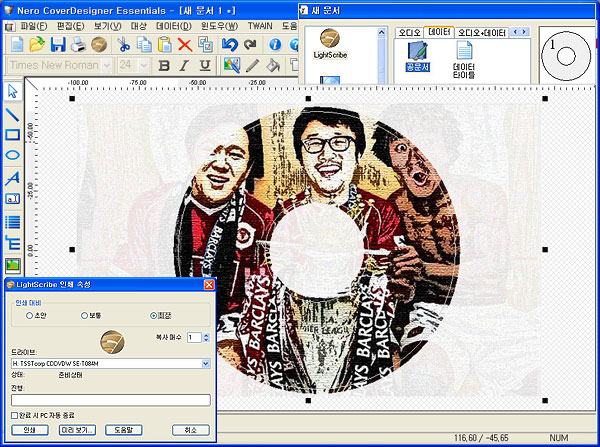This screenshot has height=447, width=600.
Task: Click scroll up arrow in document type list
Action: click(382, 33)
